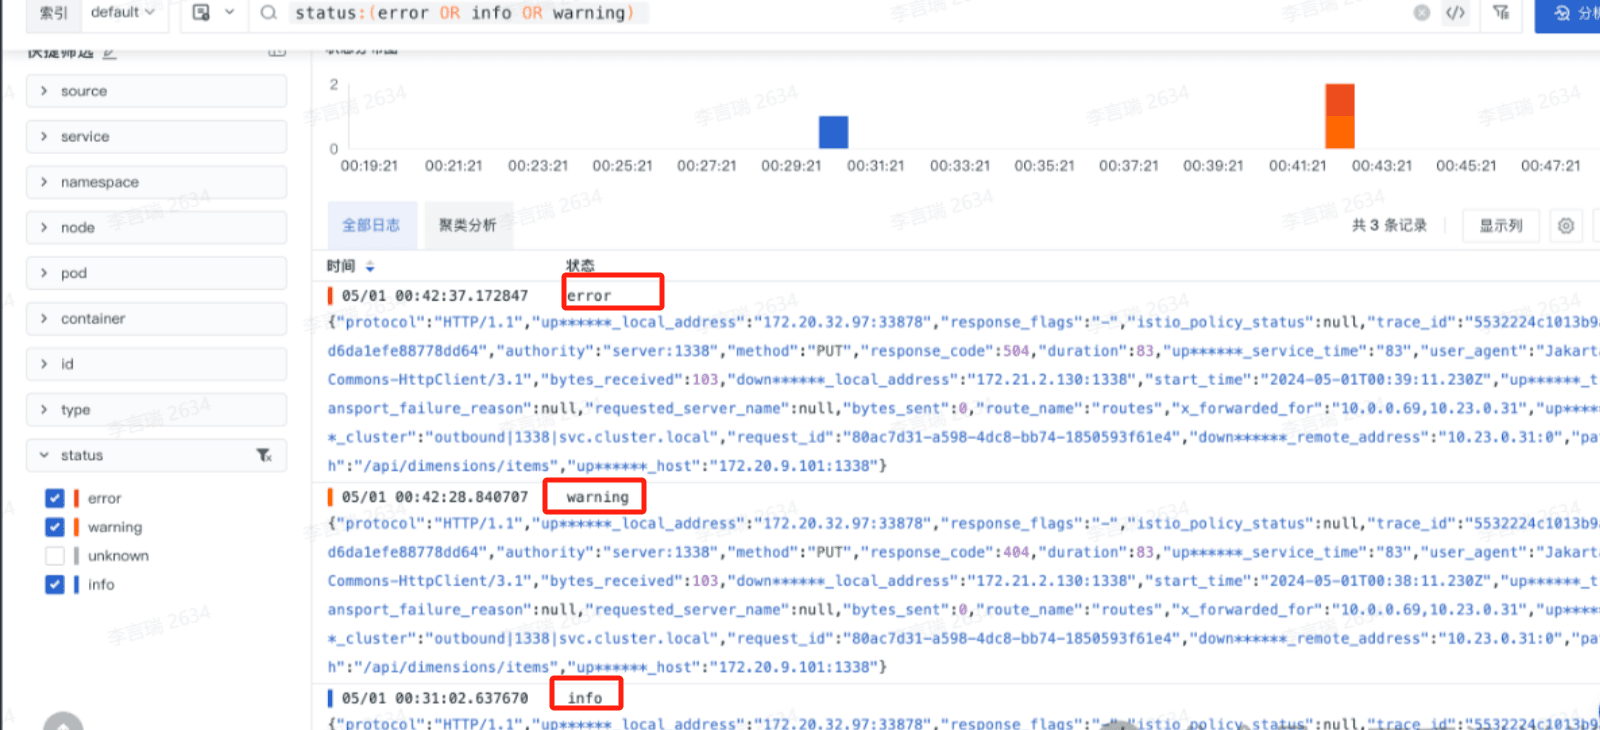This screenshot has height=730, width=1600.
Task: Click the 00:47:21 time axis label
Action: [1550, 166]
